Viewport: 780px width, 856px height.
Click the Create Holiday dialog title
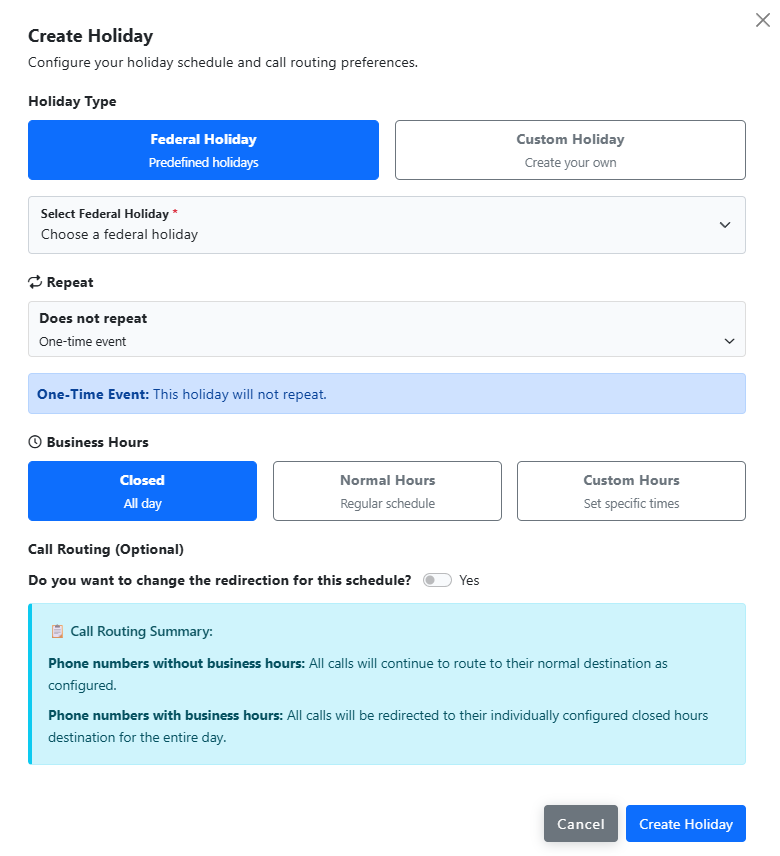point(90,36)
